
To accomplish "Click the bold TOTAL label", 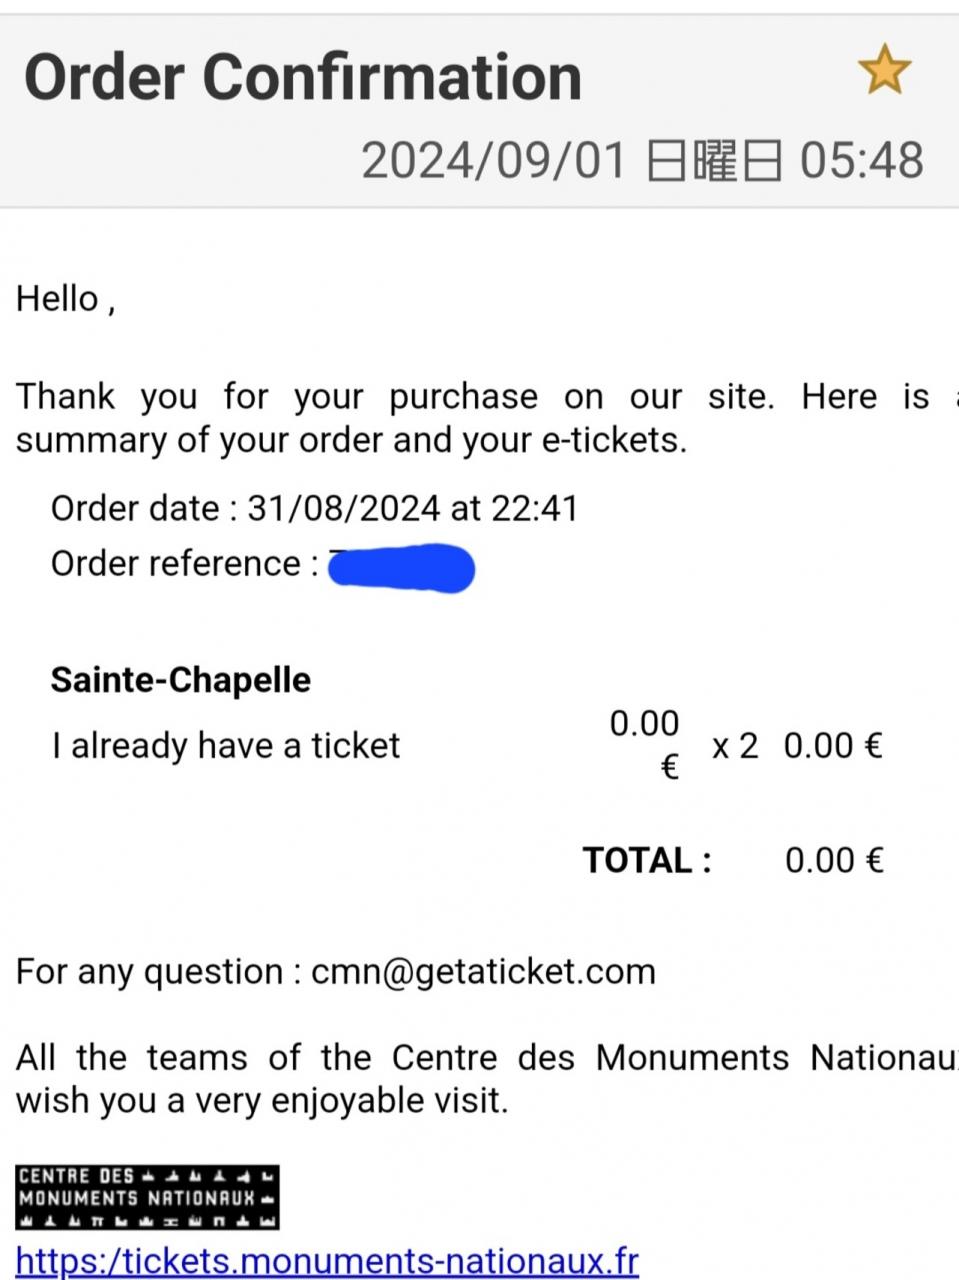I will 647,860.
